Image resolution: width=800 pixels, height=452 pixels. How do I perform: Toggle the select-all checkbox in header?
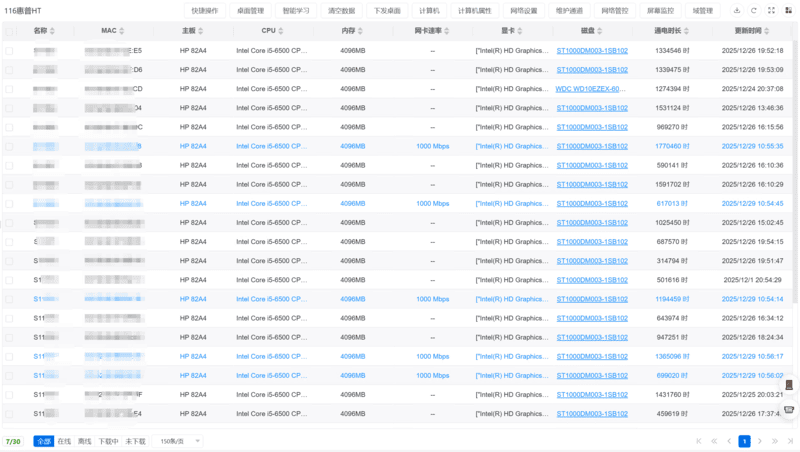[x=10, y=31]
